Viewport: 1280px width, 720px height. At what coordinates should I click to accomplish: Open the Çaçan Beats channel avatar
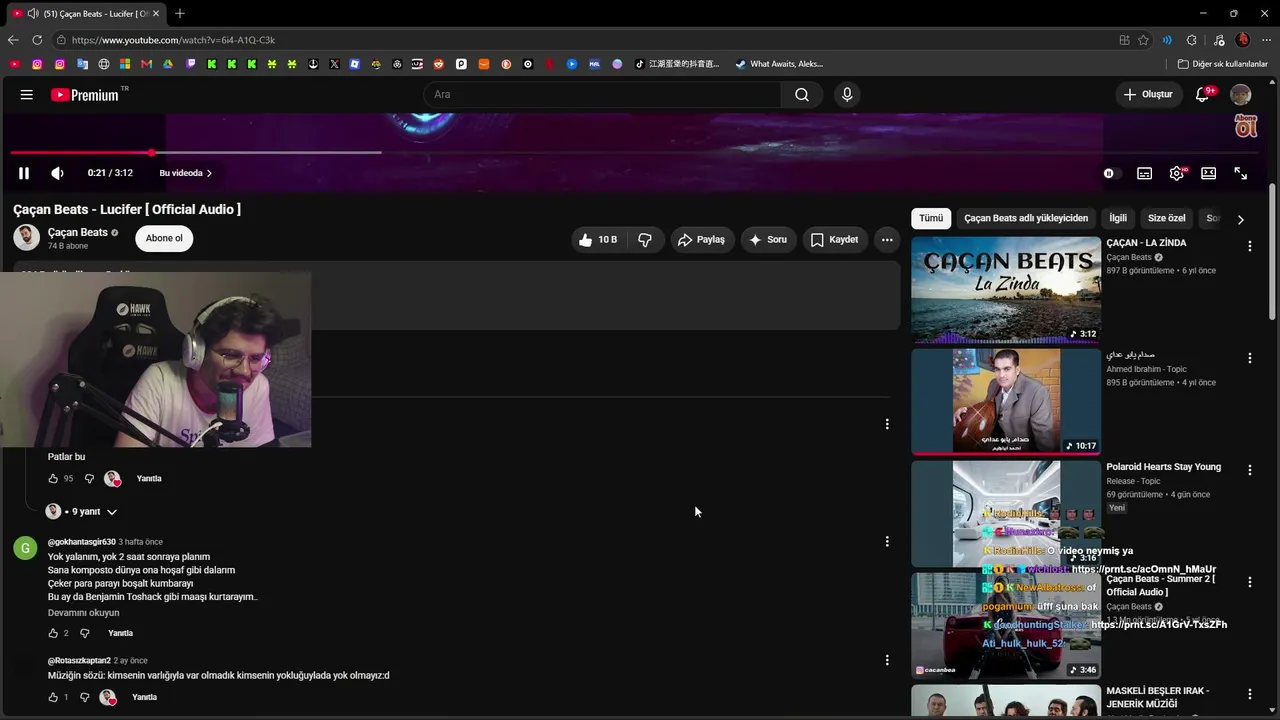coord(27,238)
